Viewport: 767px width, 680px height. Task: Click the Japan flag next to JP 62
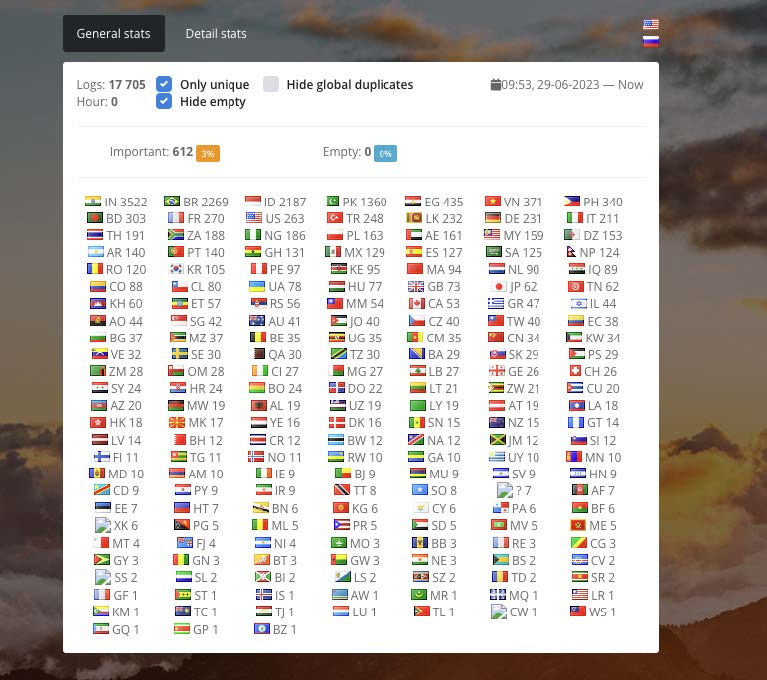tap(497, 286)
